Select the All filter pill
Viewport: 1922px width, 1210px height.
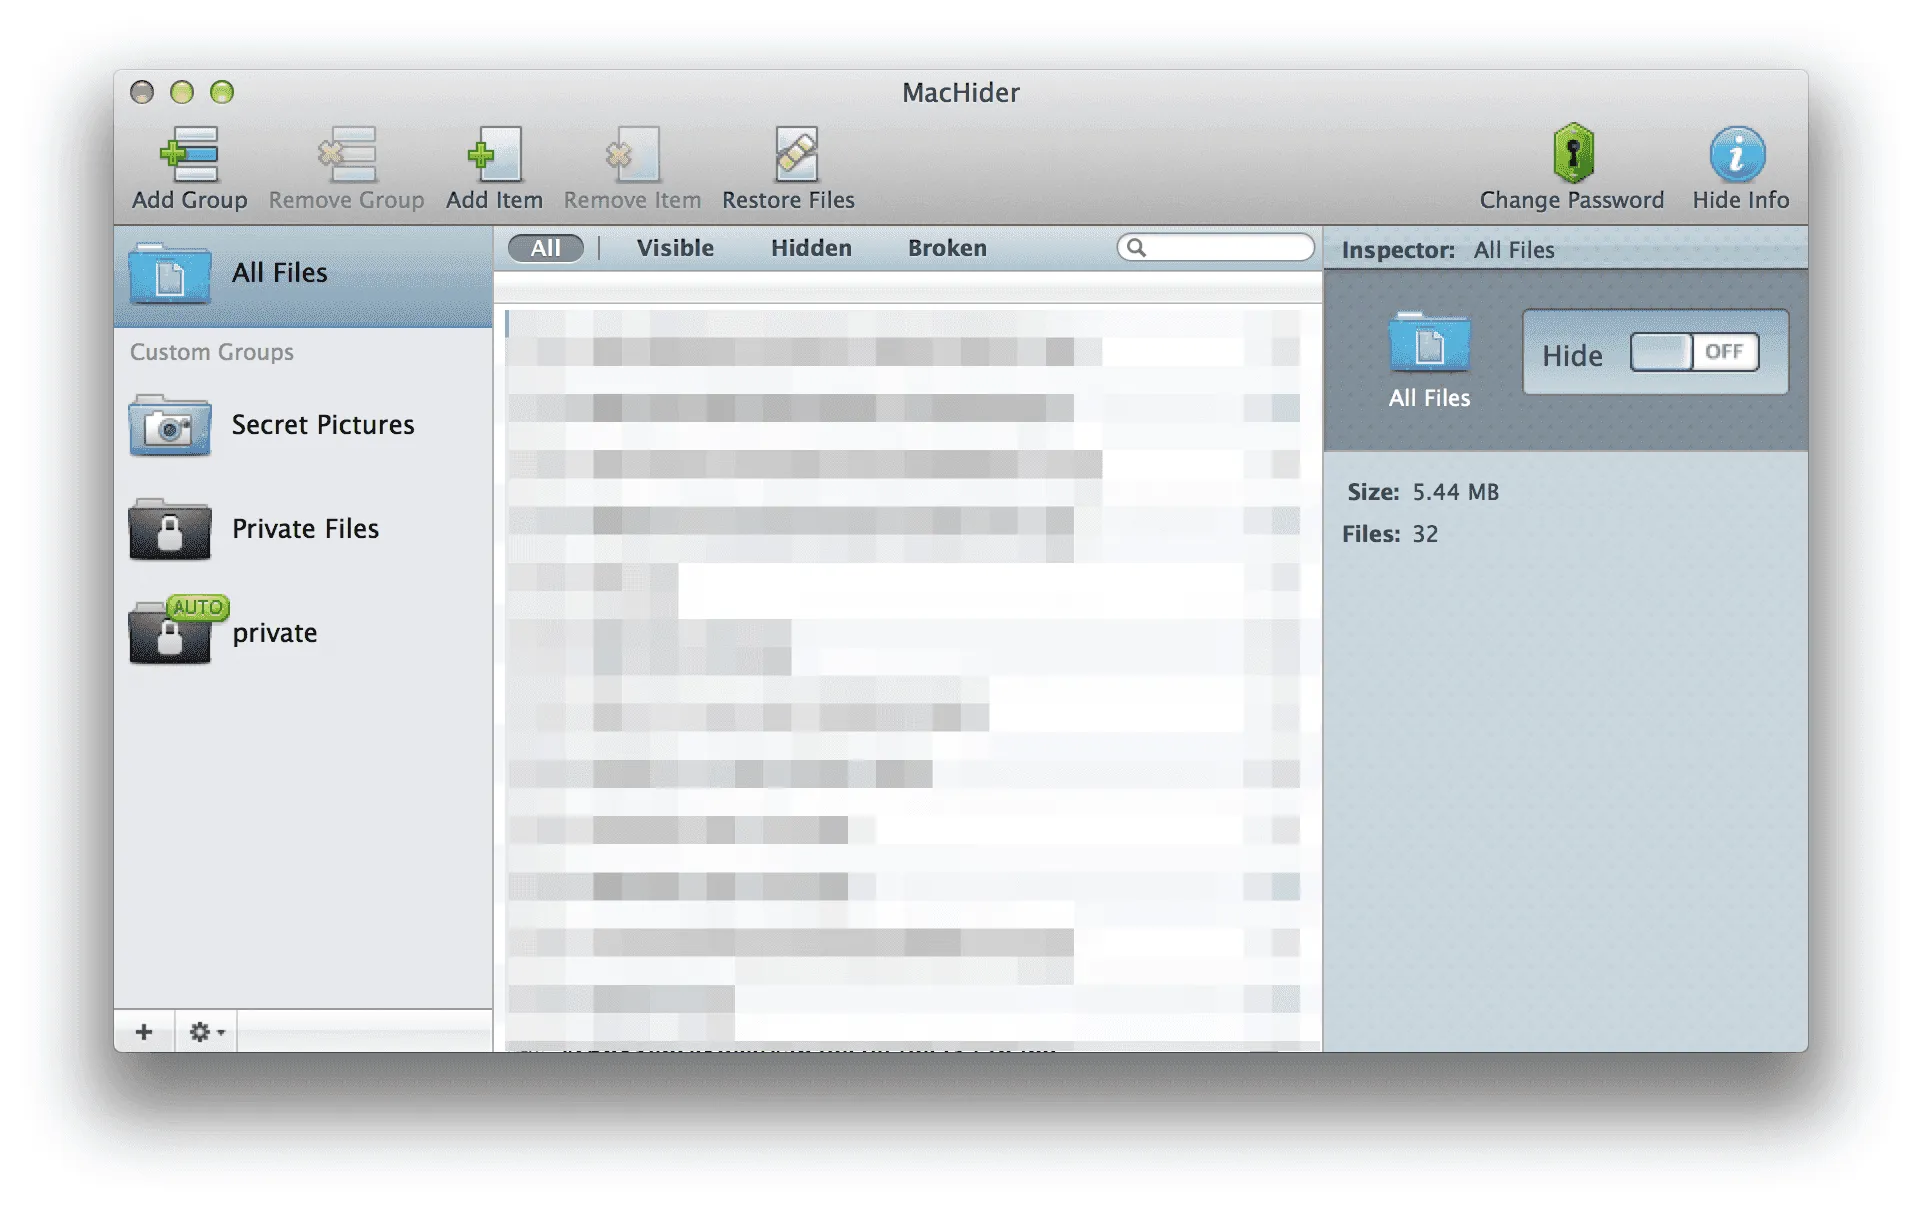[x=545, y=248]
